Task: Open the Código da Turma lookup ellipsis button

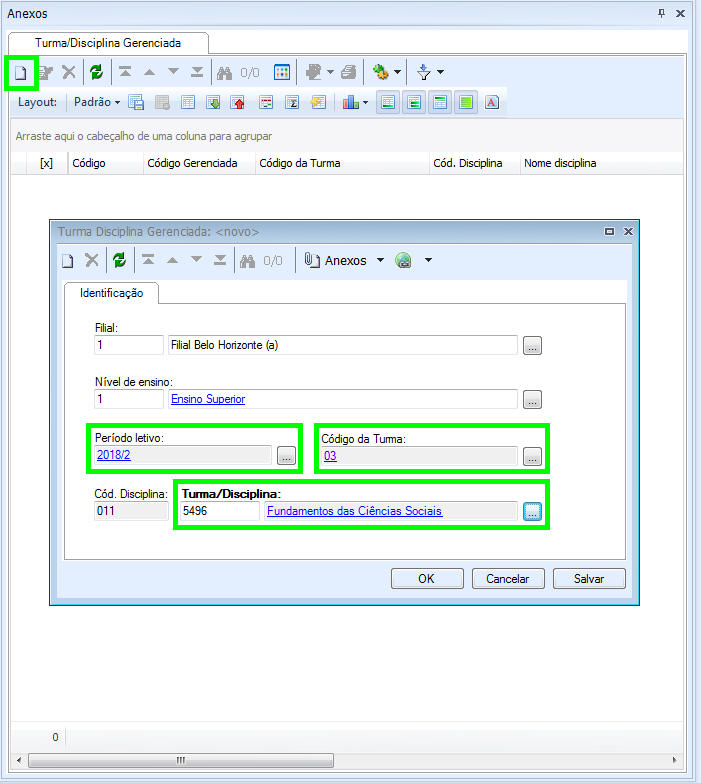Action: [x=532, y=456]
